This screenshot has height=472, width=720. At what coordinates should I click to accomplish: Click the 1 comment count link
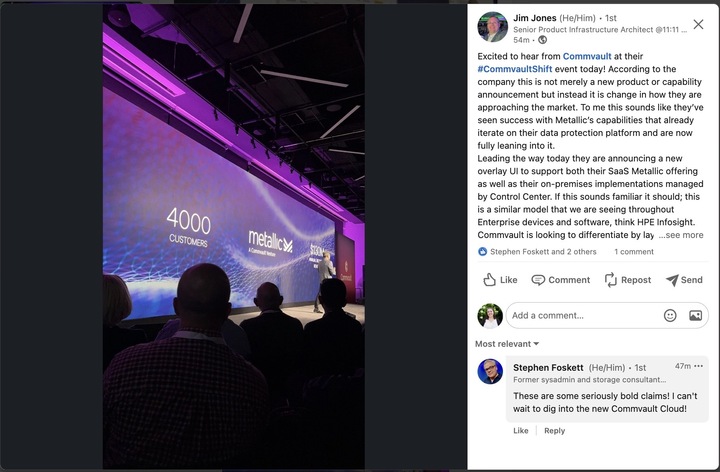634,252
